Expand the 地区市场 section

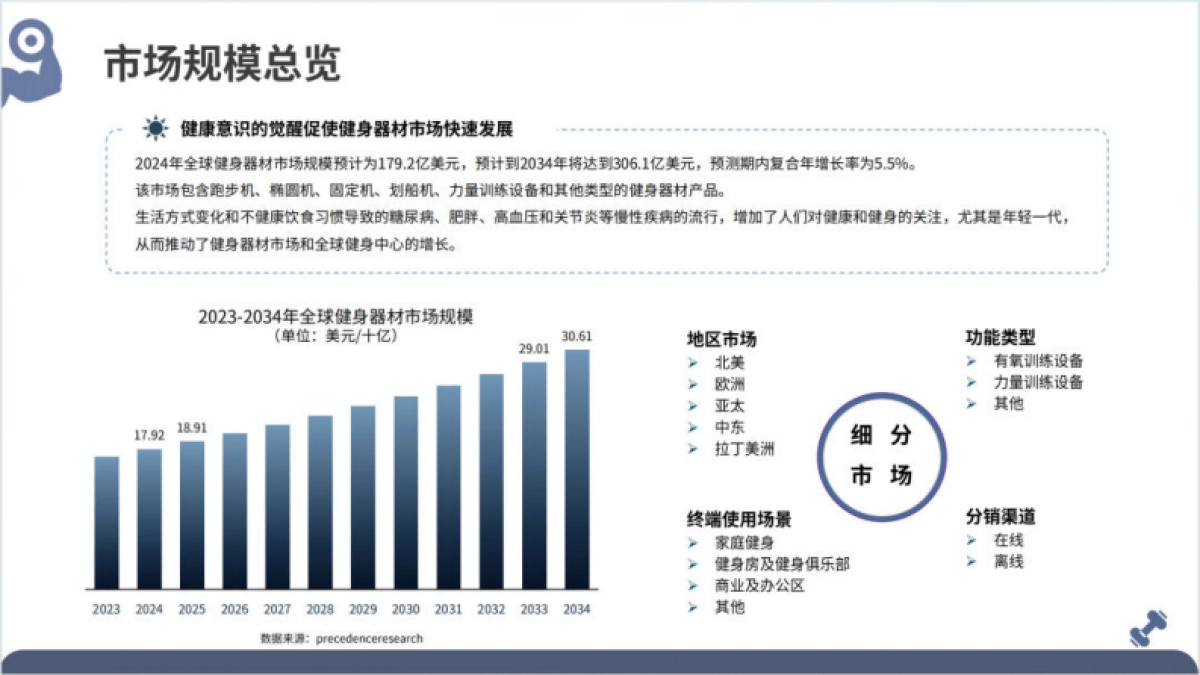721,338
